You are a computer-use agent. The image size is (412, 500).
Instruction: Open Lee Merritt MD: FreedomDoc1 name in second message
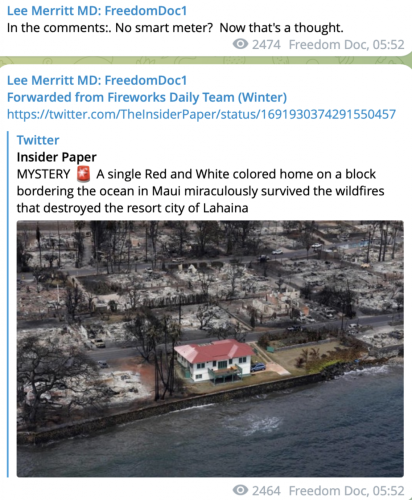[x=97, y=80]
